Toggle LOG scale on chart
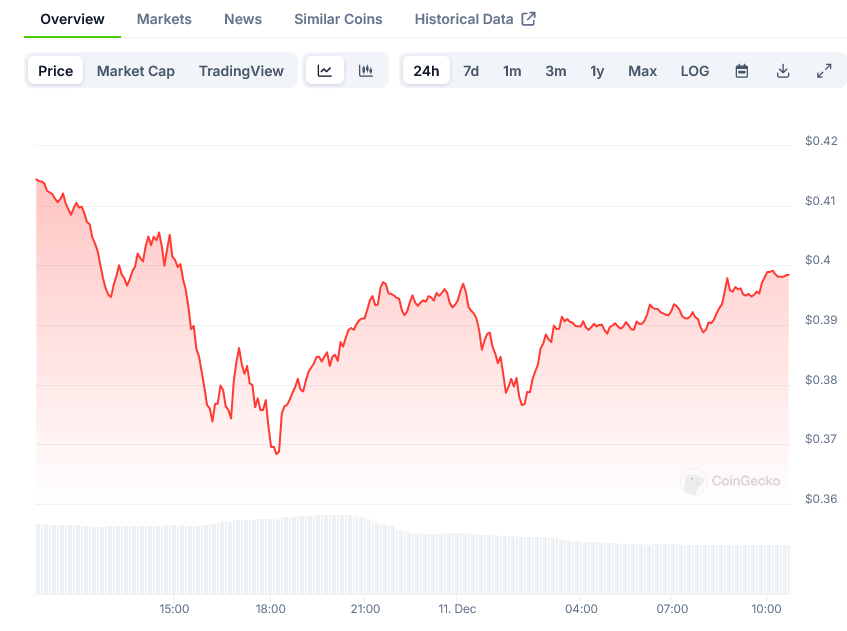 (x=695, y=71)
